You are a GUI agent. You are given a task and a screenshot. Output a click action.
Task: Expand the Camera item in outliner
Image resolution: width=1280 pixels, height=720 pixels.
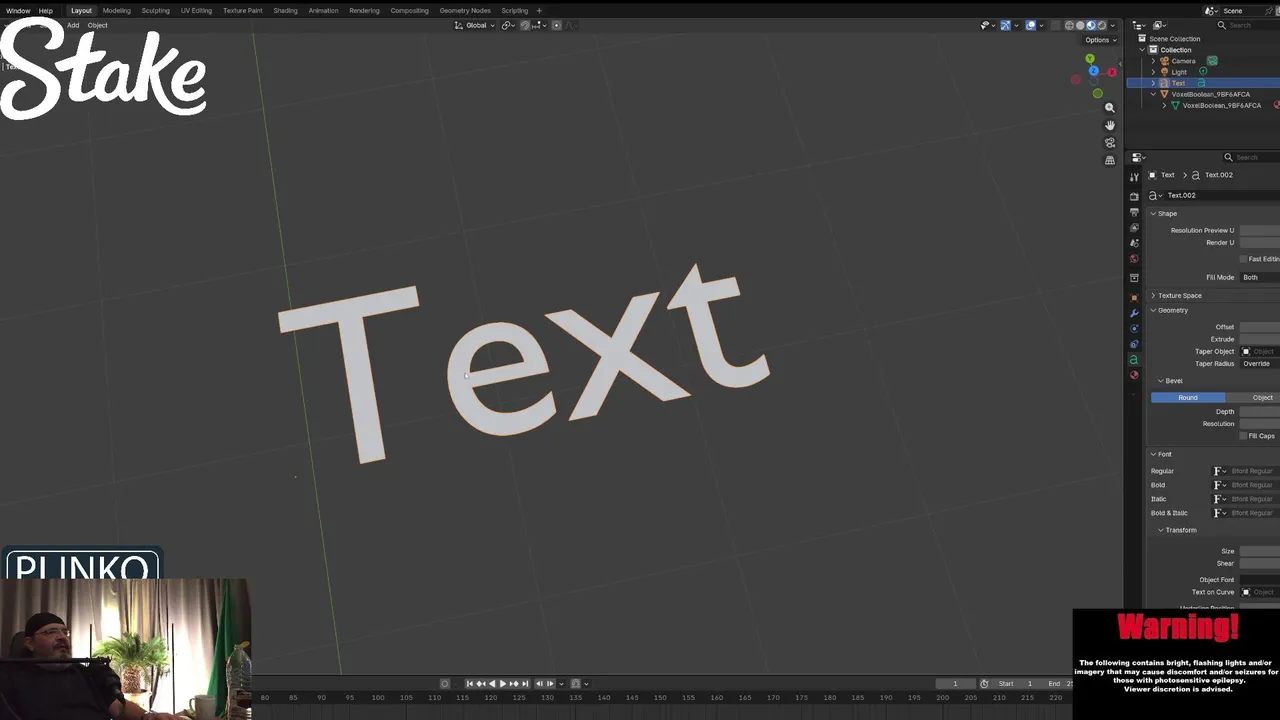click(x=1153, y=61)
